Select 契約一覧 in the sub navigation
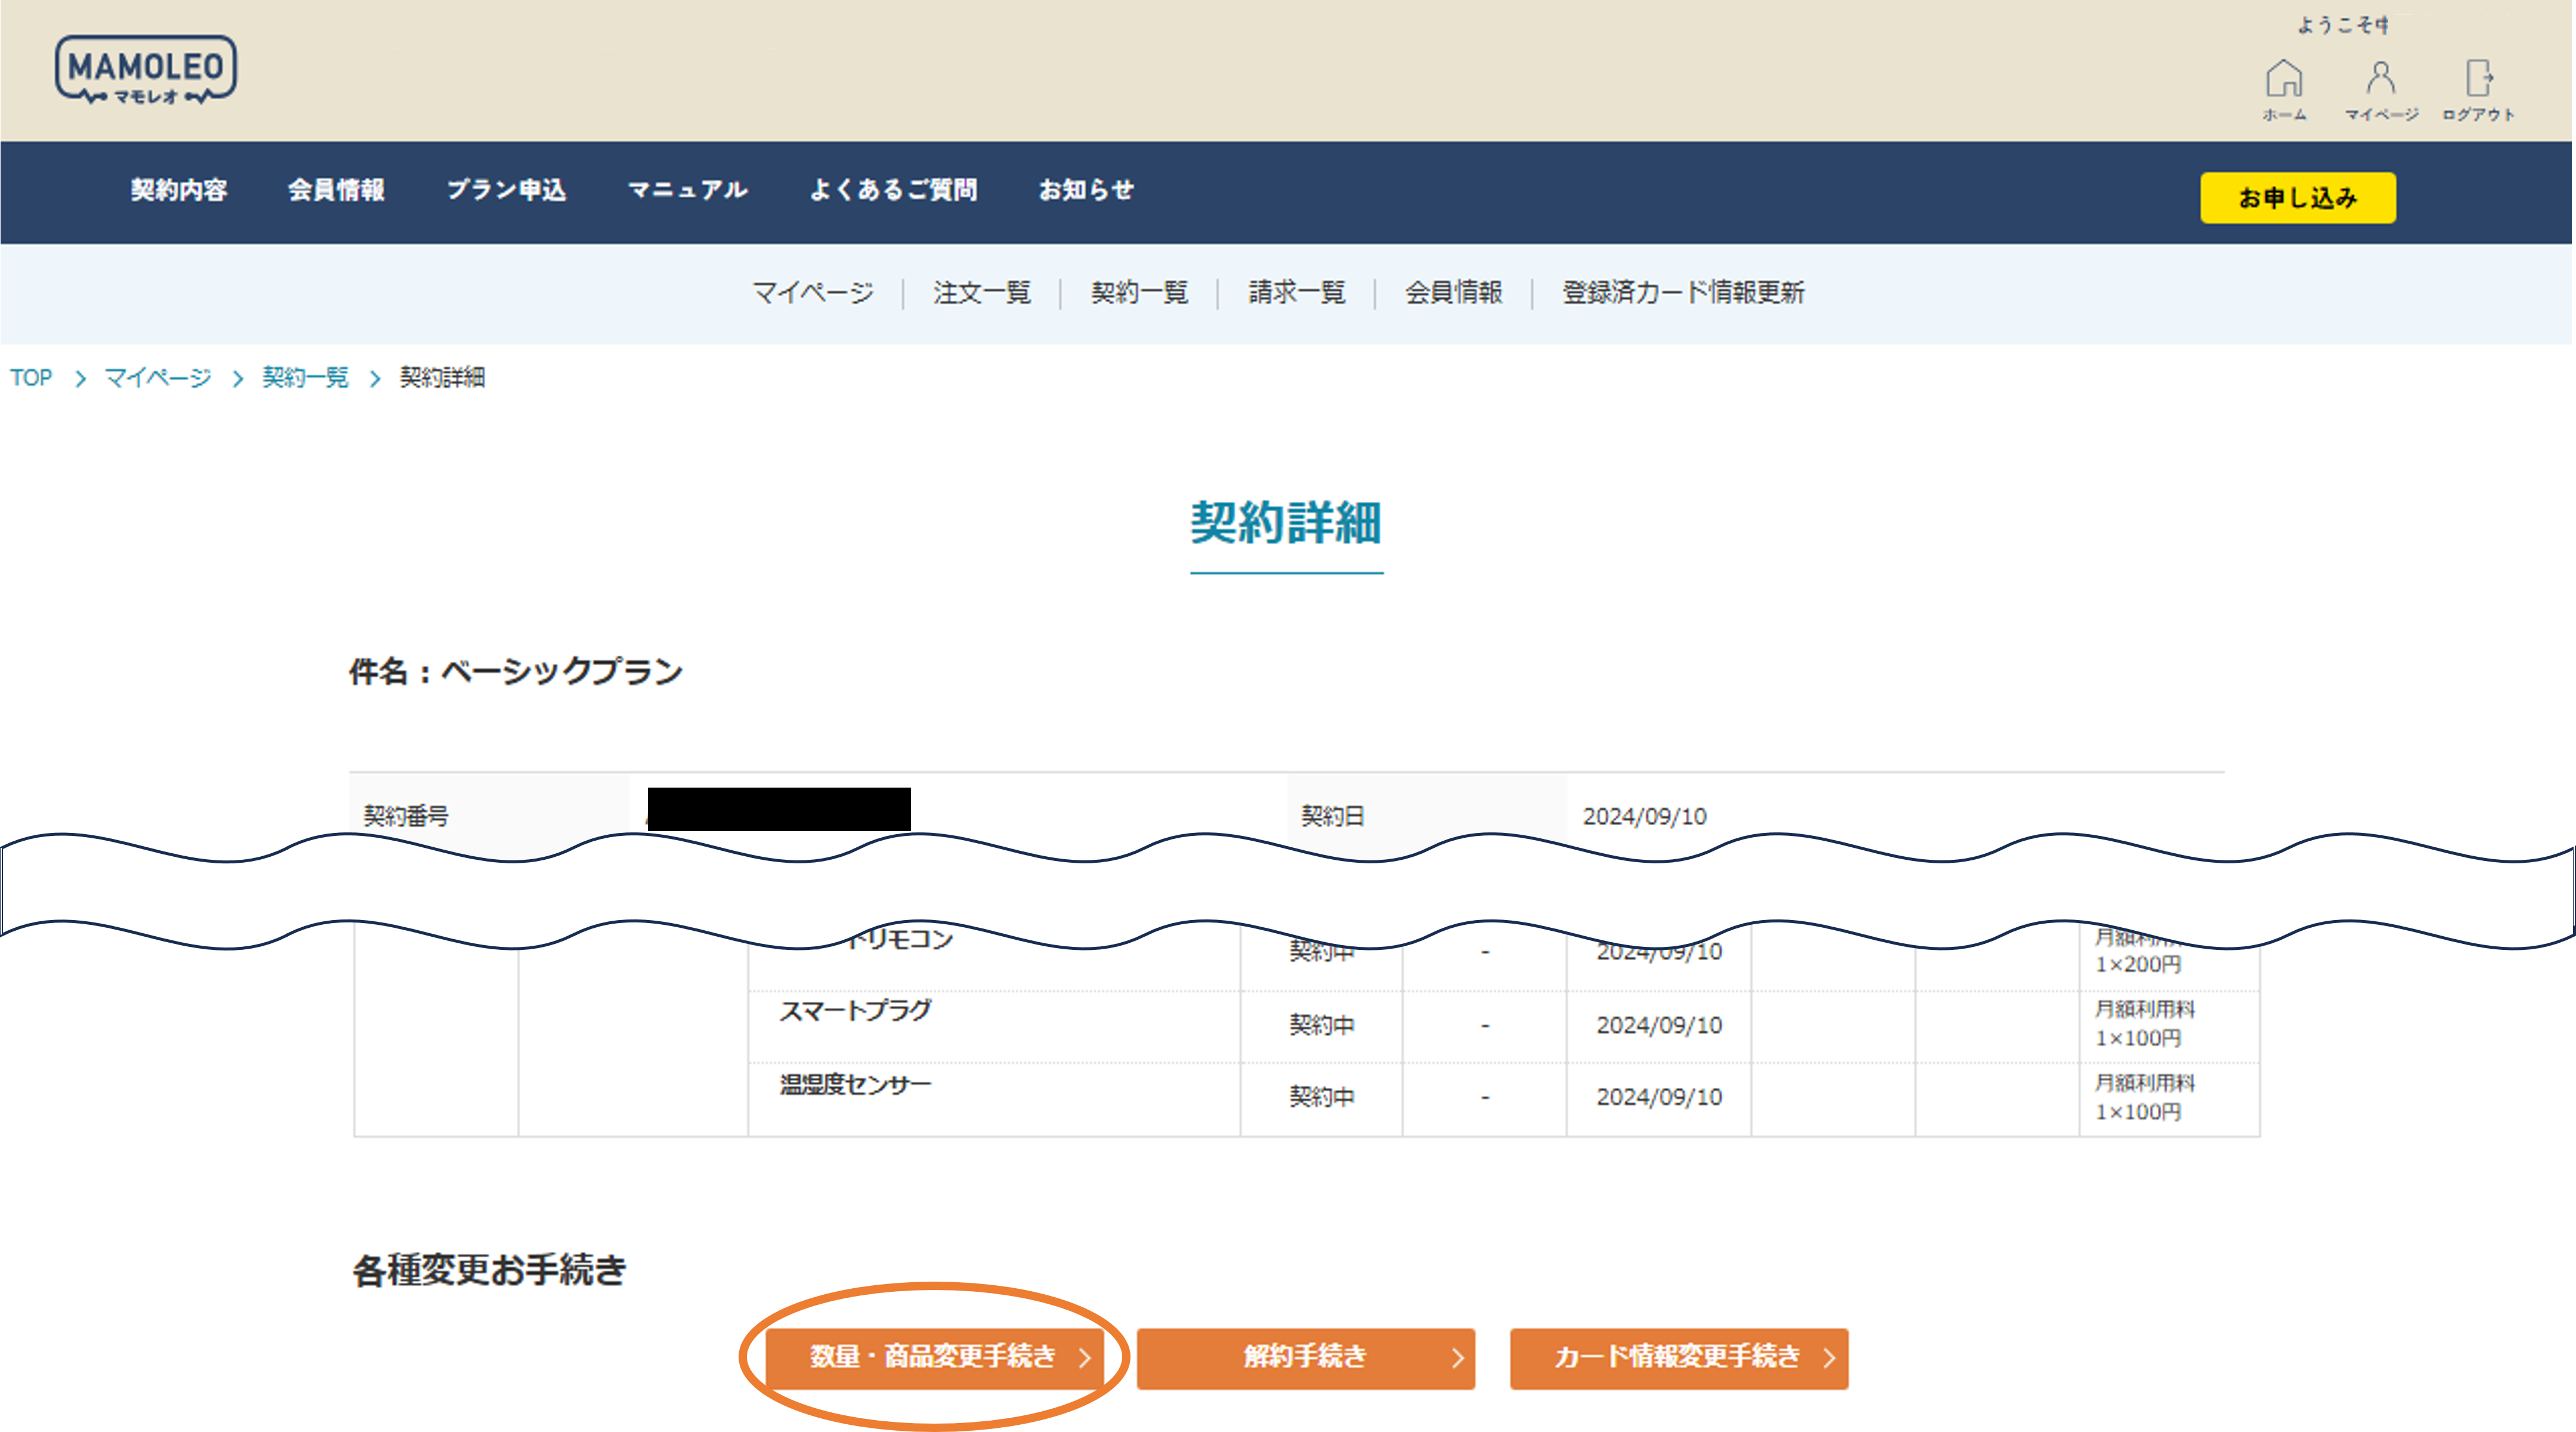This screenshot has height=1432, width=2576. tap(1139, 292)
